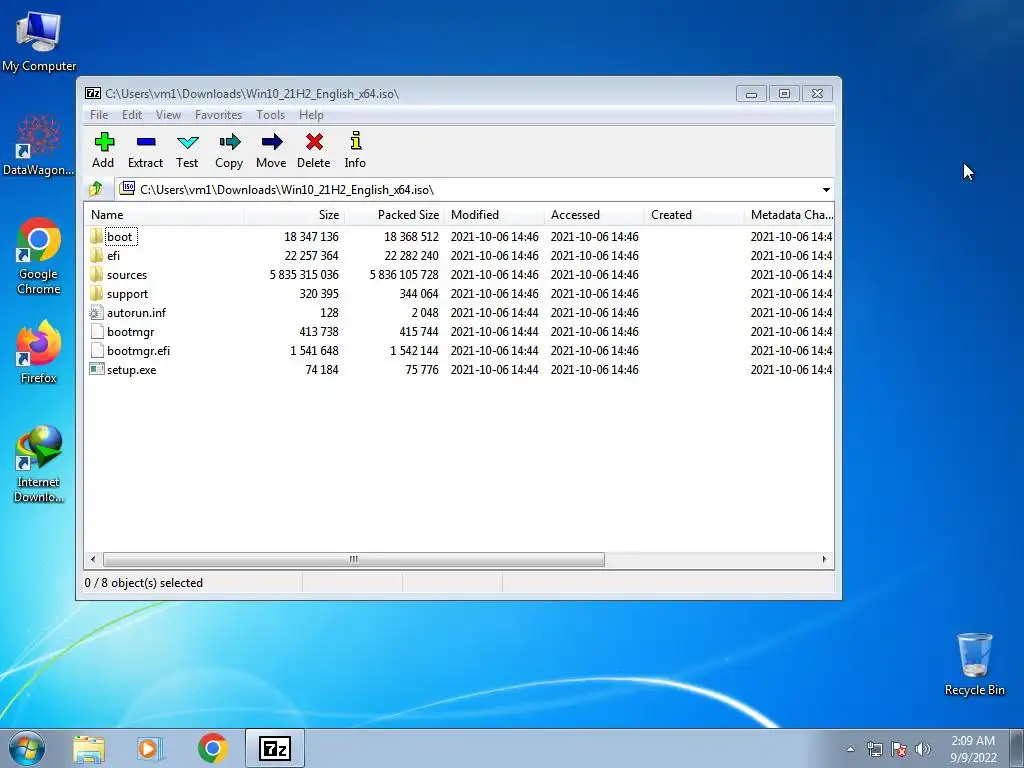Select the efi folder icon
The height and width of the screenshot is (768, 1024).
point(97,255)
